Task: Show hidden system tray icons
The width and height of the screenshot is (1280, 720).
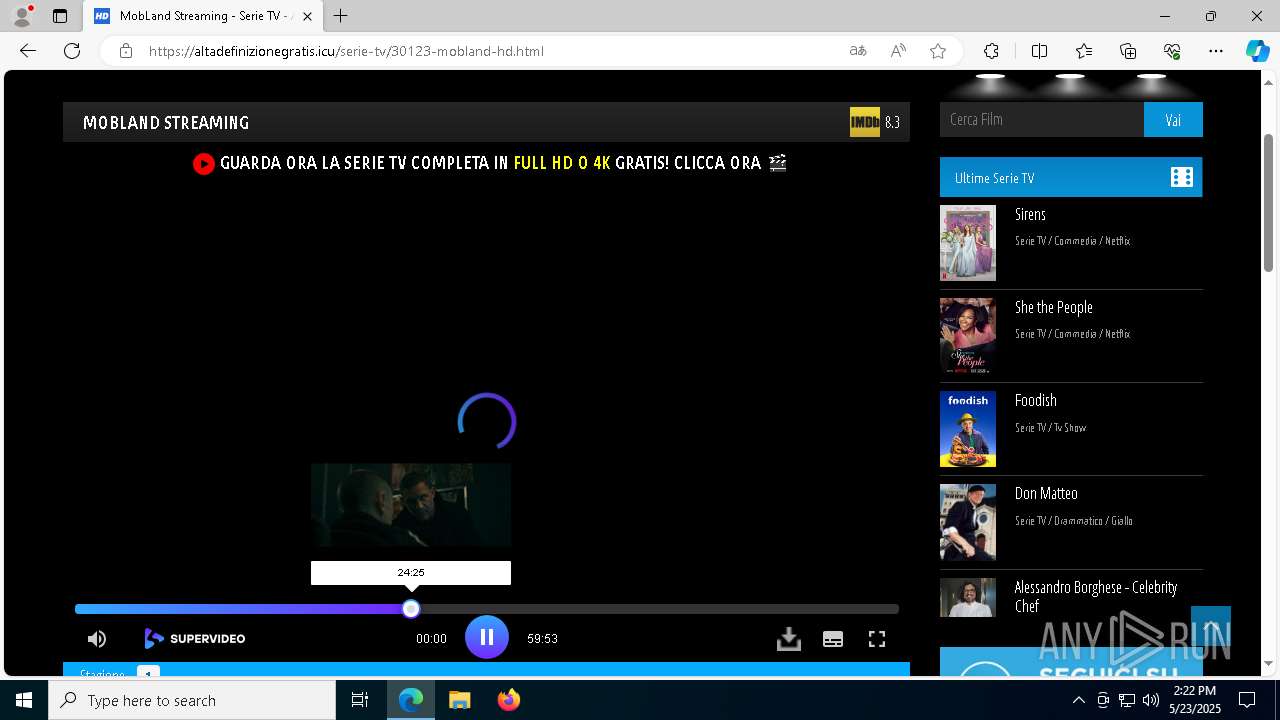Action: click(1078, 700)
